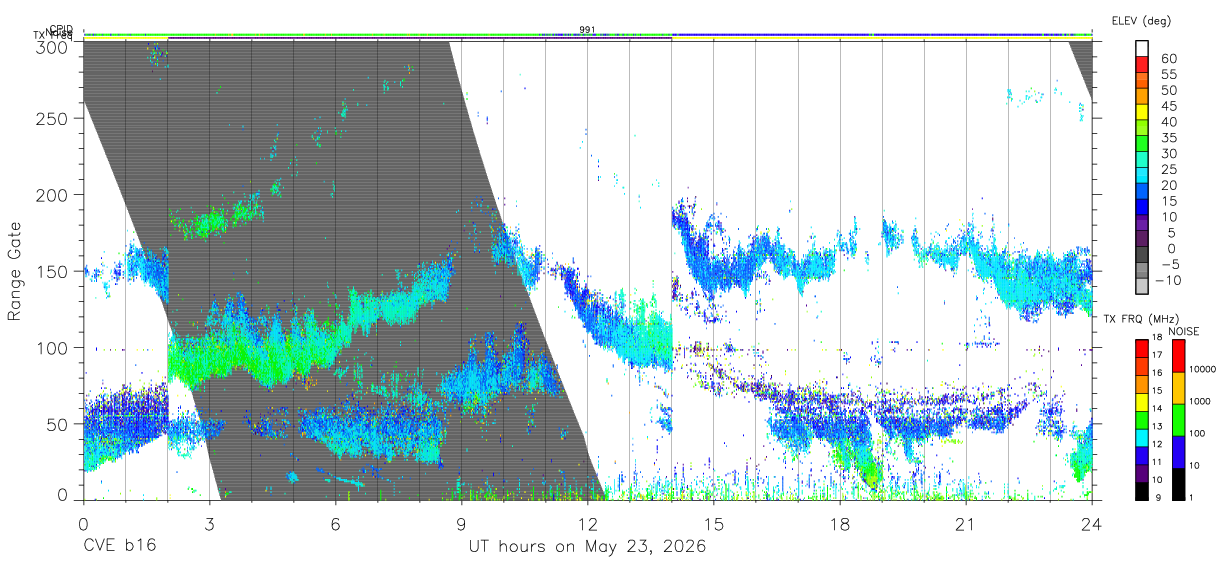Click the "1000" noise scale label
Viewport: 1228px width, 567px height.
[1202, 401]
